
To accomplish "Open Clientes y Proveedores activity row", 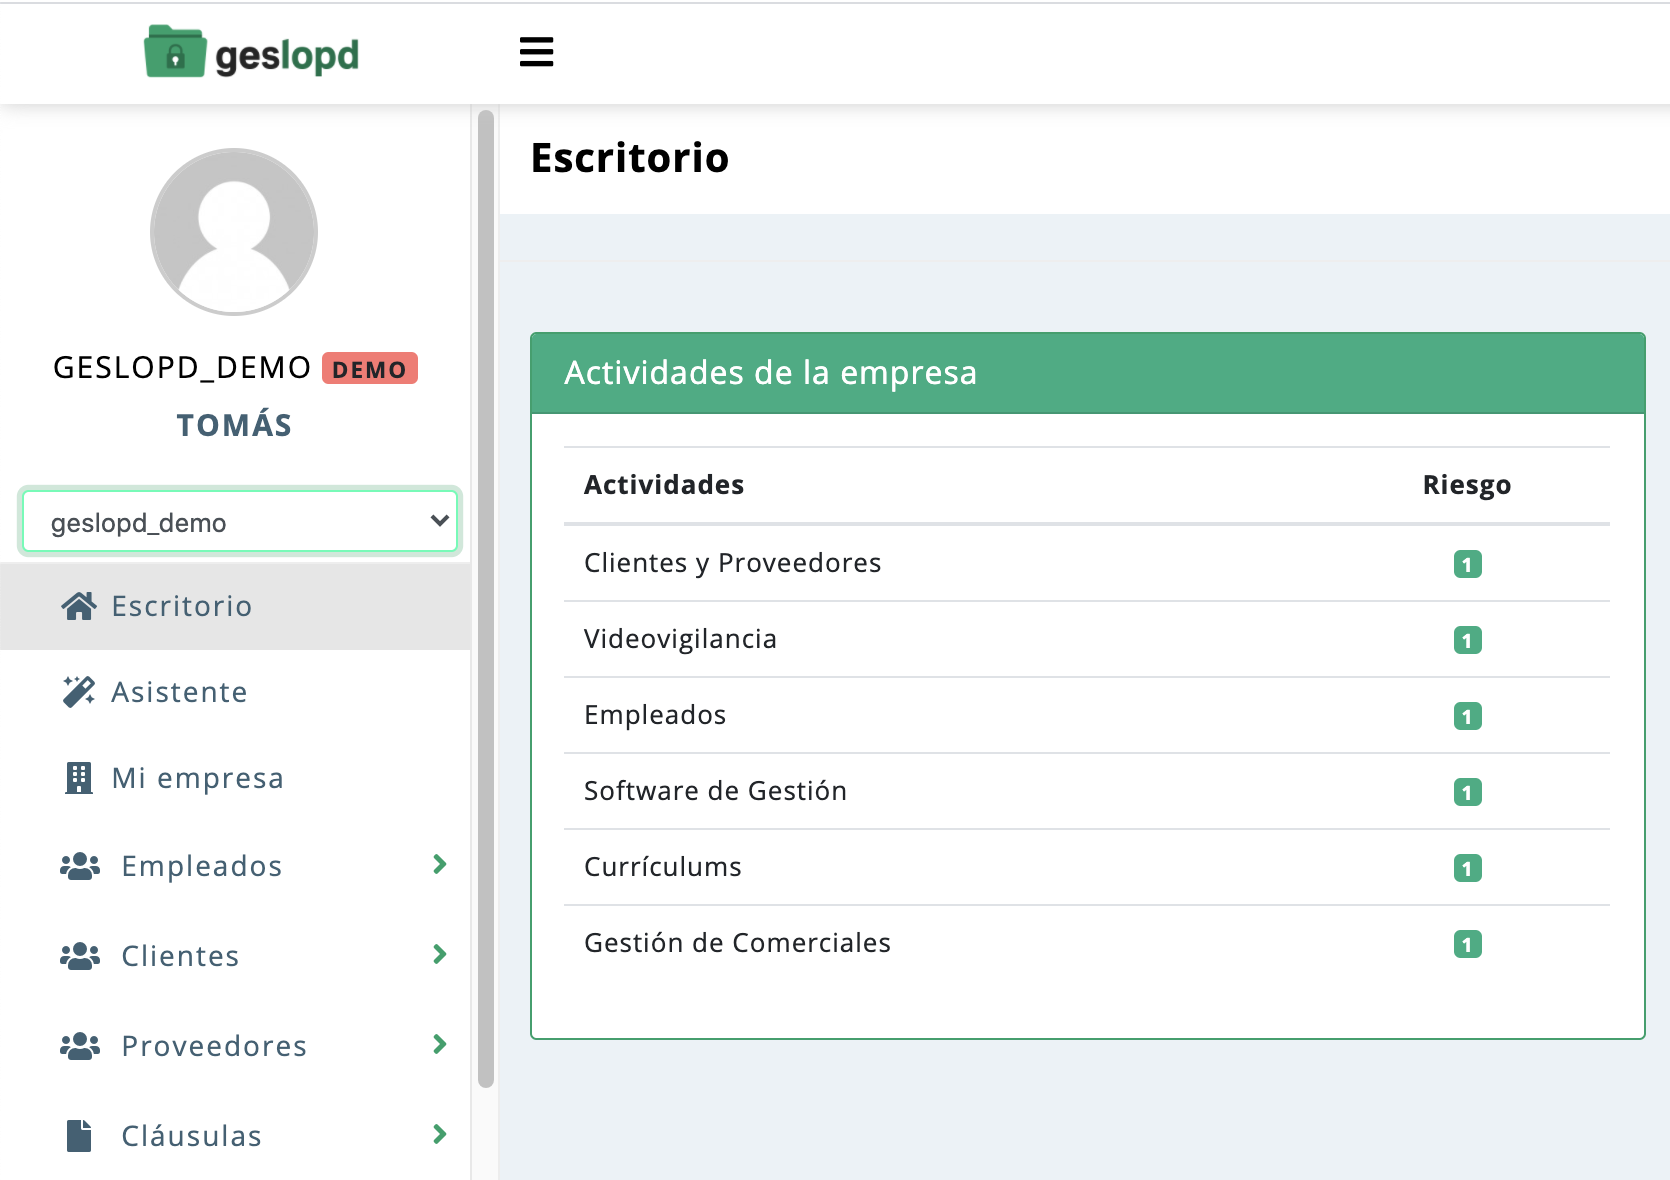I will (x=733, y=563).
